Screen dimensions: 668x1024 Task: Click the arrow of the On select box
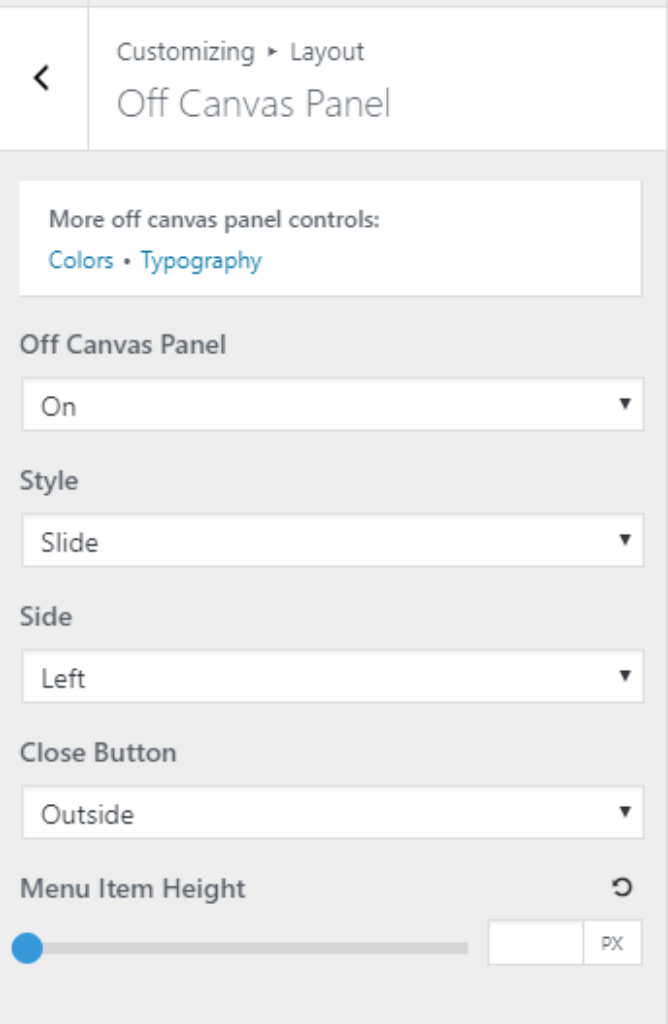(x=625, y=404)
